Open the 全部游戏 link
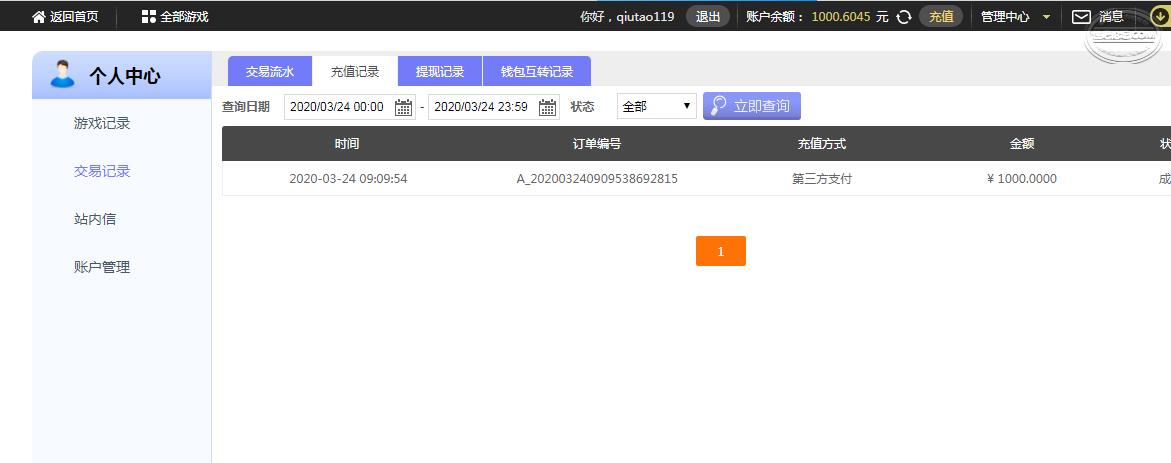Viewport: 1171px width, 463px height. pos(184,16)
